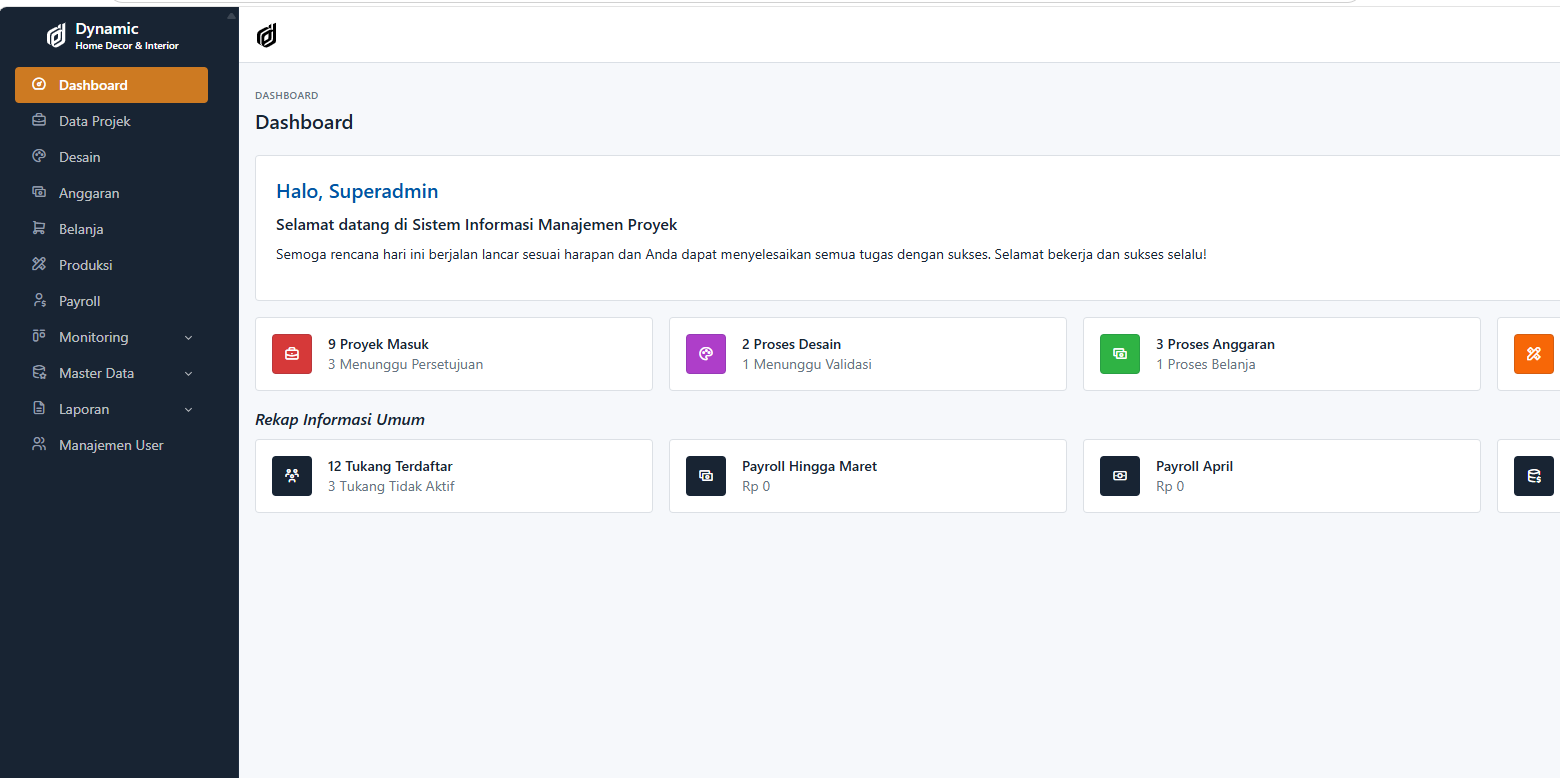Click the green Proses Anggaran cash icon

coord(1120,354)
